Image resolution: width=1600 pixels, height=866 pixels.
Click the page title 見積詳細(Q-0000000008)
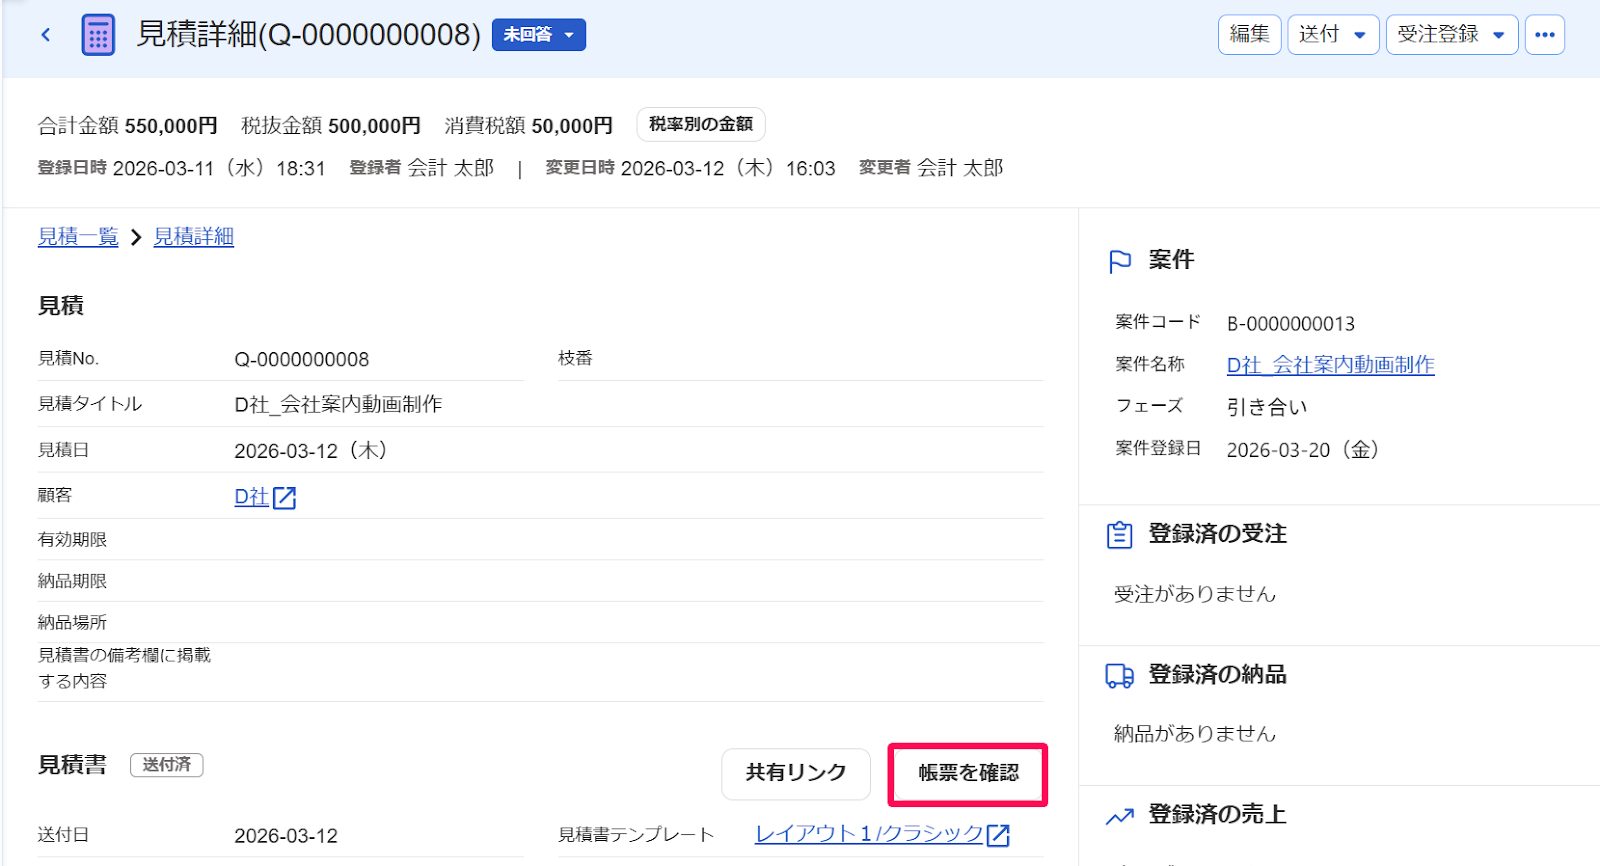[x=308, y=35]
